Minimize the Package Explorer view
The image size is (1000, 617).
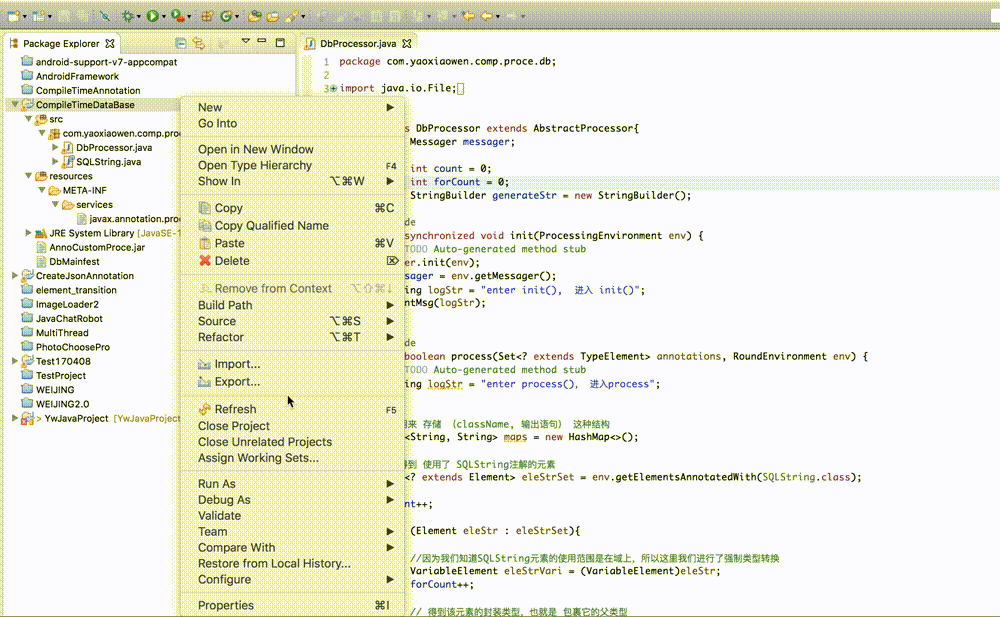click(x=261, y=41)
